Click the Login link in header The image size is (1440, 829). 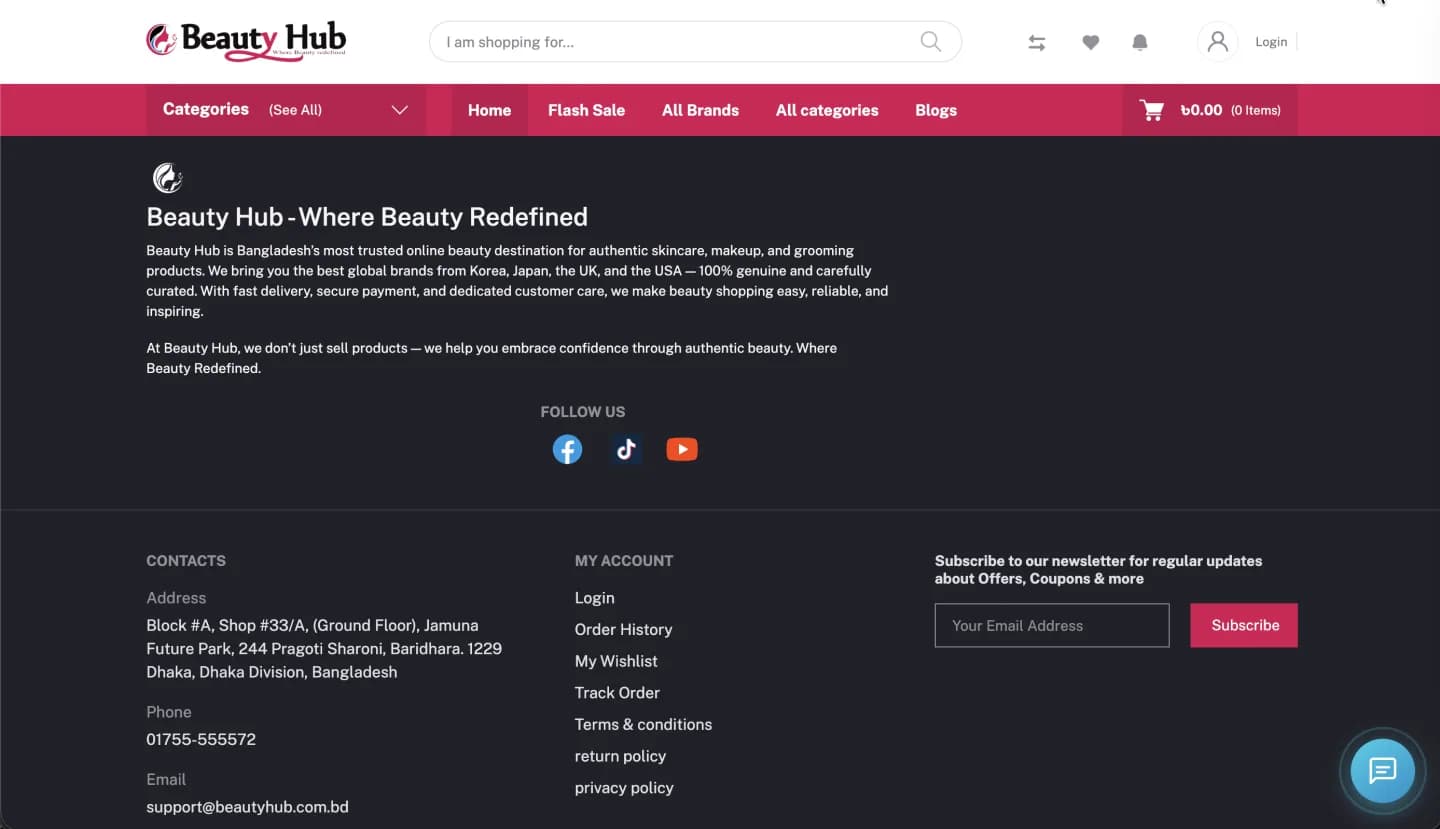pyautogui.click(x=1271, y=42)
